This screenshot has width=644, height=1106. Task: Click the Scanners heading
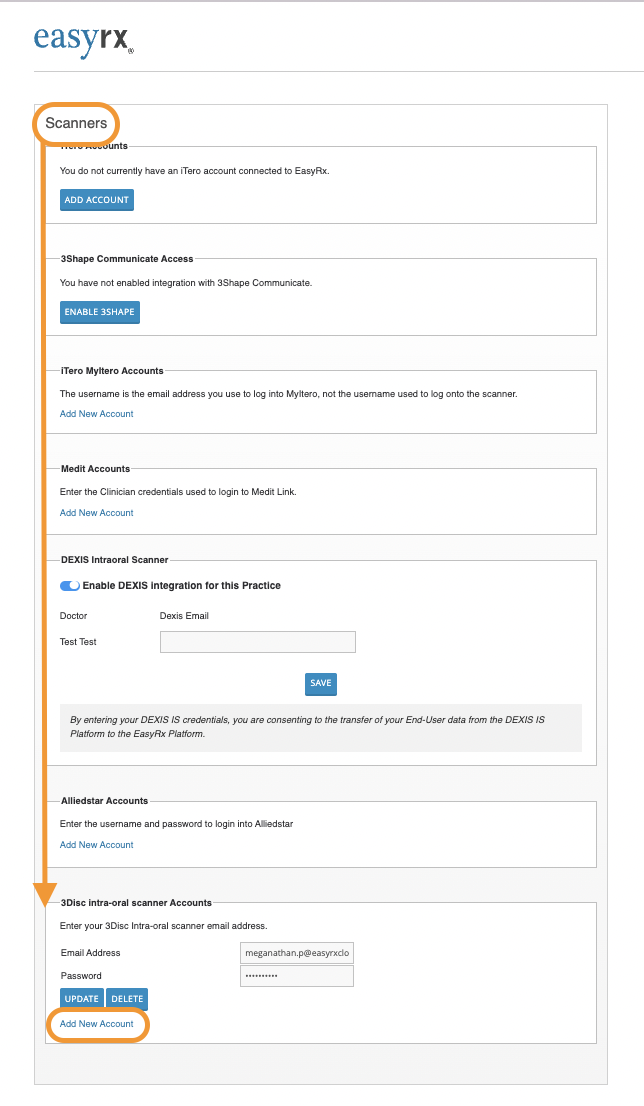point(76,123)
